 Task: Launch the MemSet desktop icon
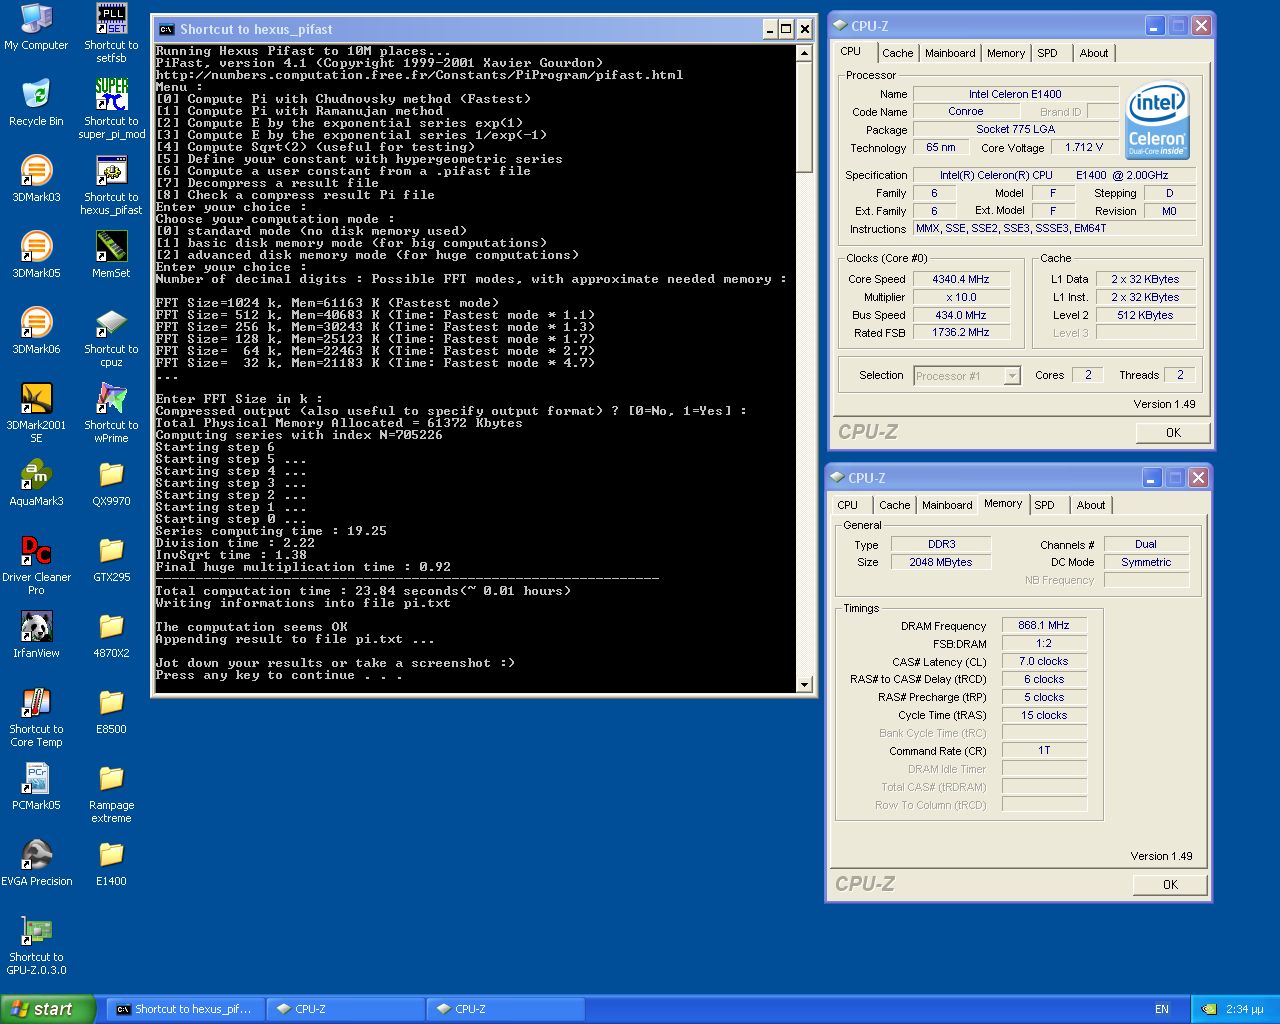pos(111,256)
